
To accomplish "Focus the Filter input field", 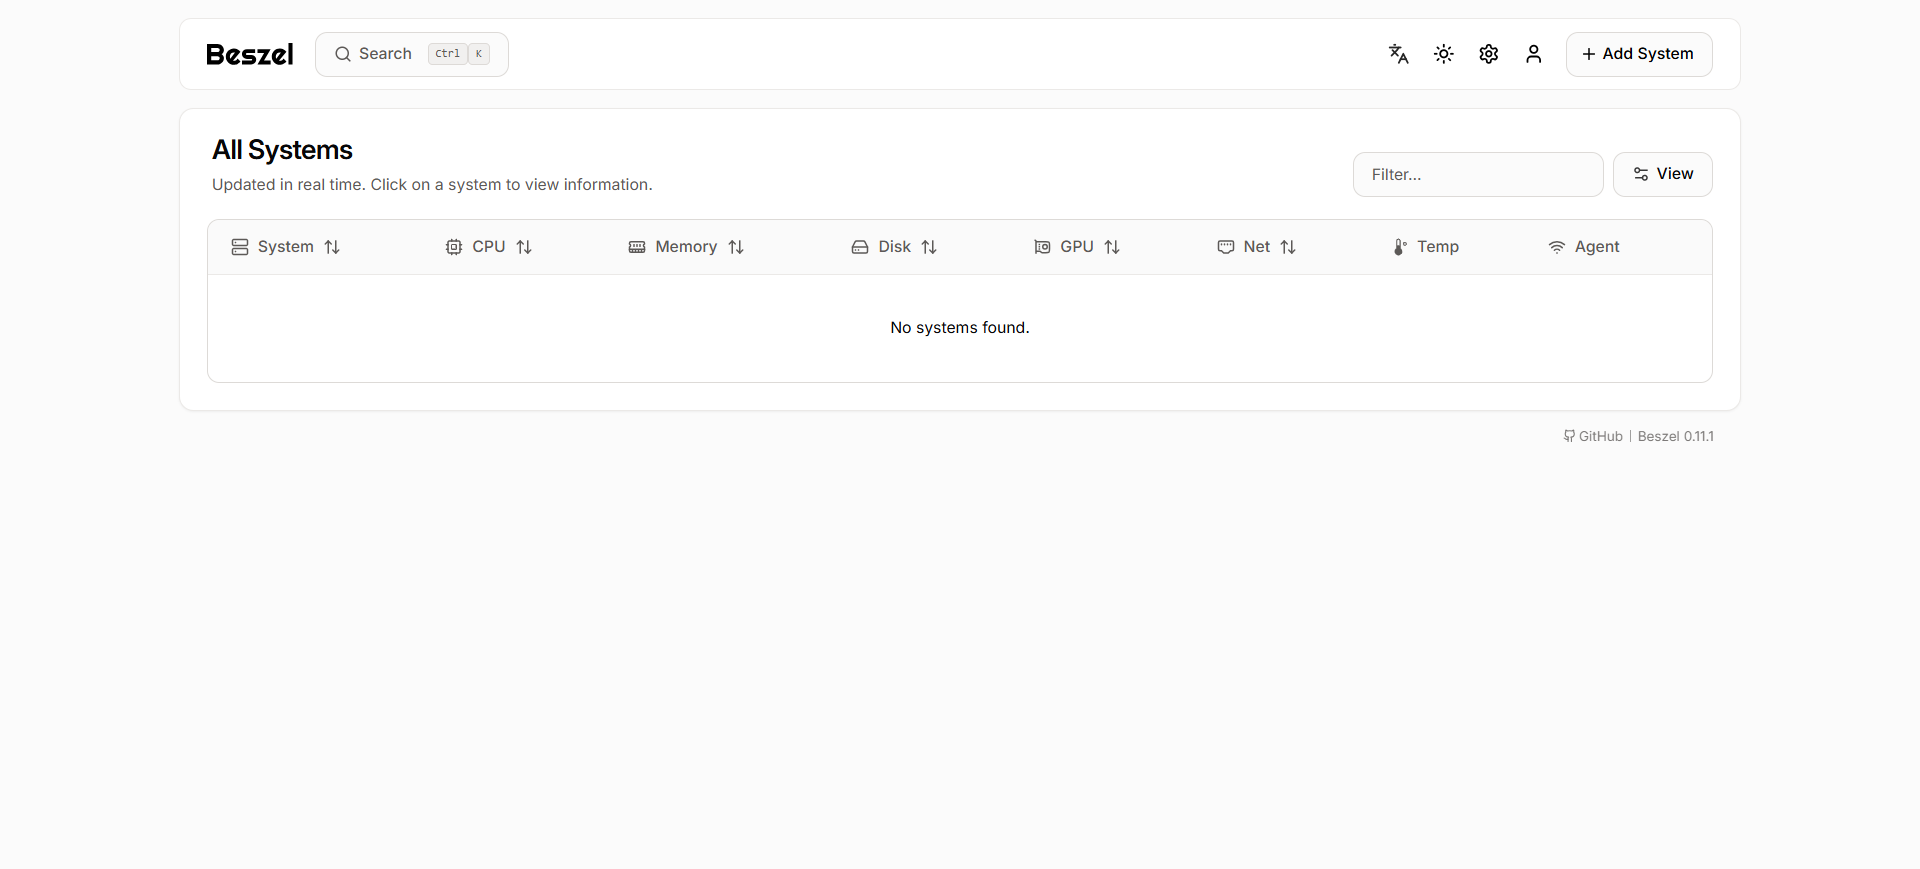I will [x=1477, y=174].
